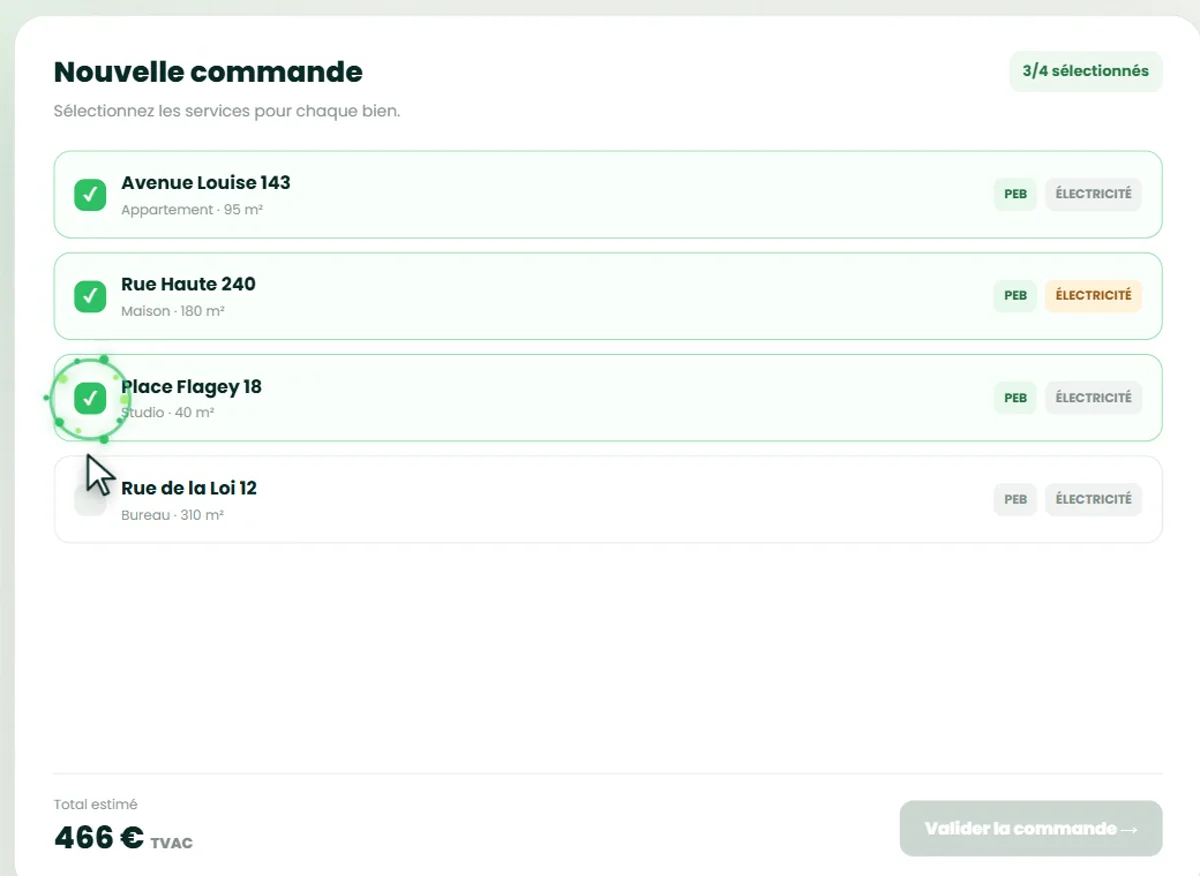This screenshot has width=1200, height=876.
Task: Click the Valider la commande button
Action: [1031, 828]
